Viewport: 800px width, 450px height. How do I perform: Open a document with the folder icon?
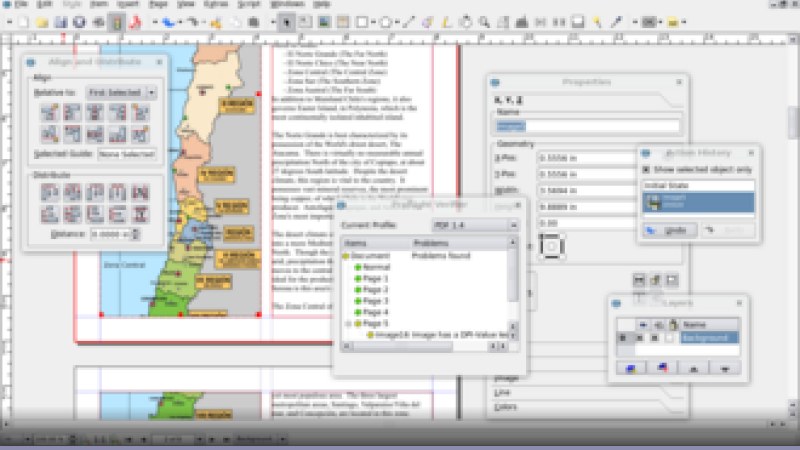click(42, 22)
